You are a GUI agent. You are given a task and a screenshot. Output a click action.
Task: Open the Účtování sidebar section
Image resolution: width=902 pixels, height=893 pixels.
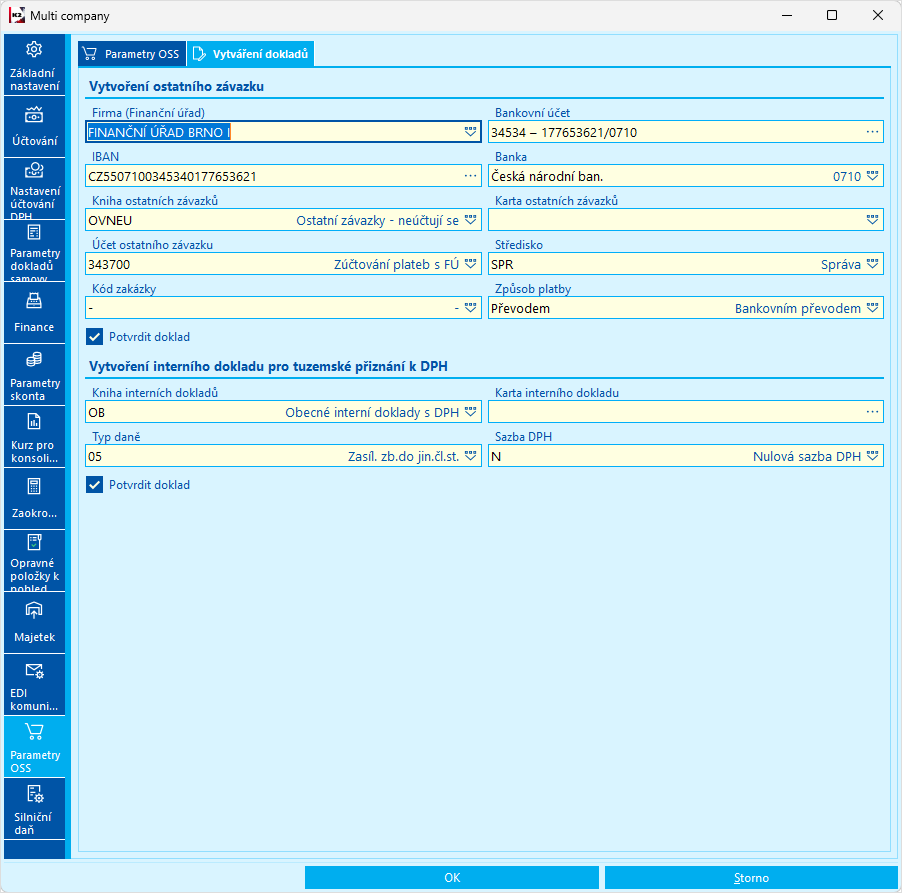35,127
